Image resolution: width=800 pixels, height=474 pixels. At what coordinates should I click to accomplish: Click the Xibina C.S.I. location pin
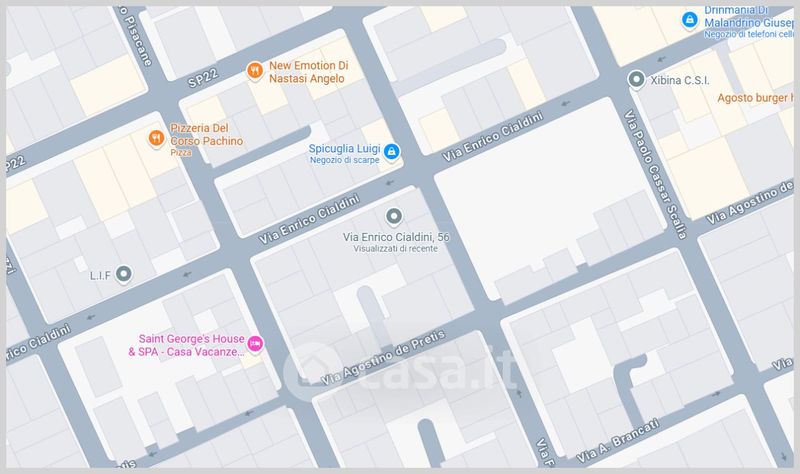click(636, 80)
